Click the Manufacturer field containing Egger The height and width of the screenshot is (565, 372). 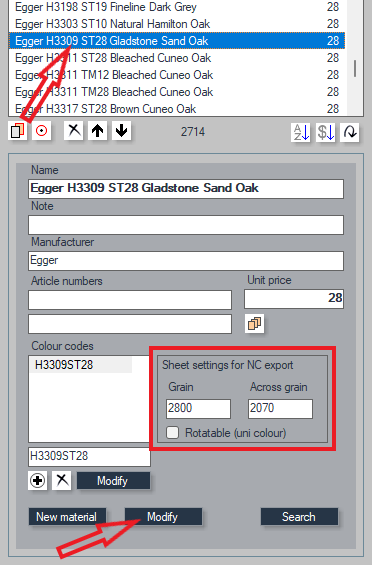point(186,261)
